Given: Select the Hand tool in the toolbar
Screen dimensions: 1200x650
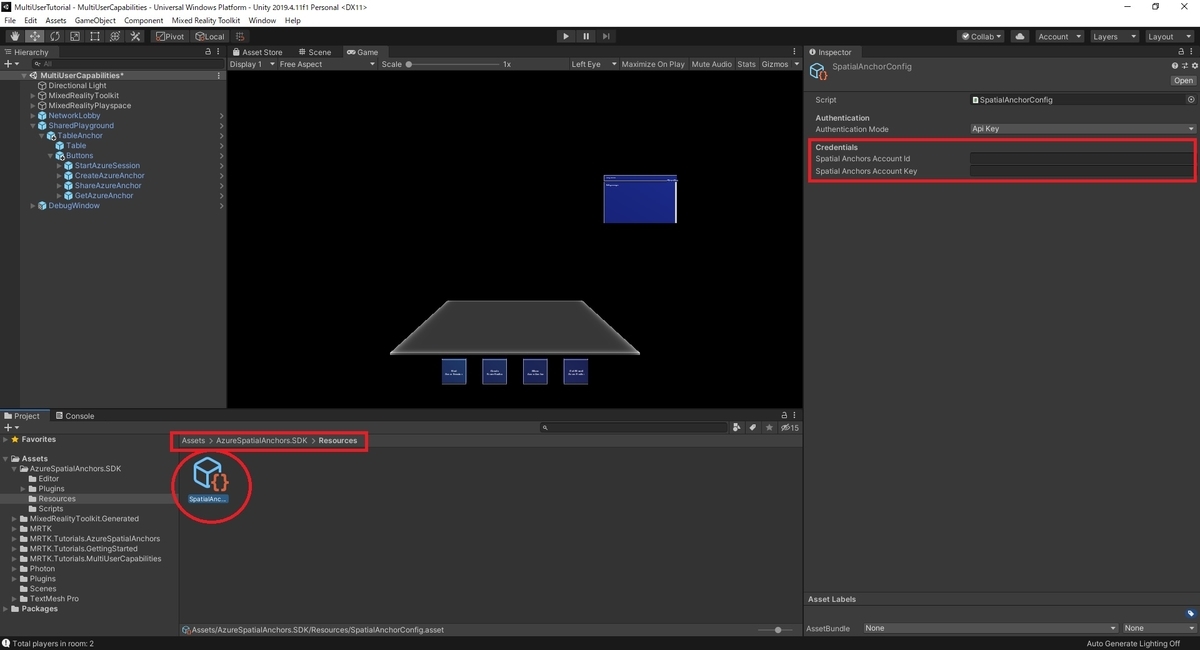Looking at the screenshot, I should coord(15,36).
